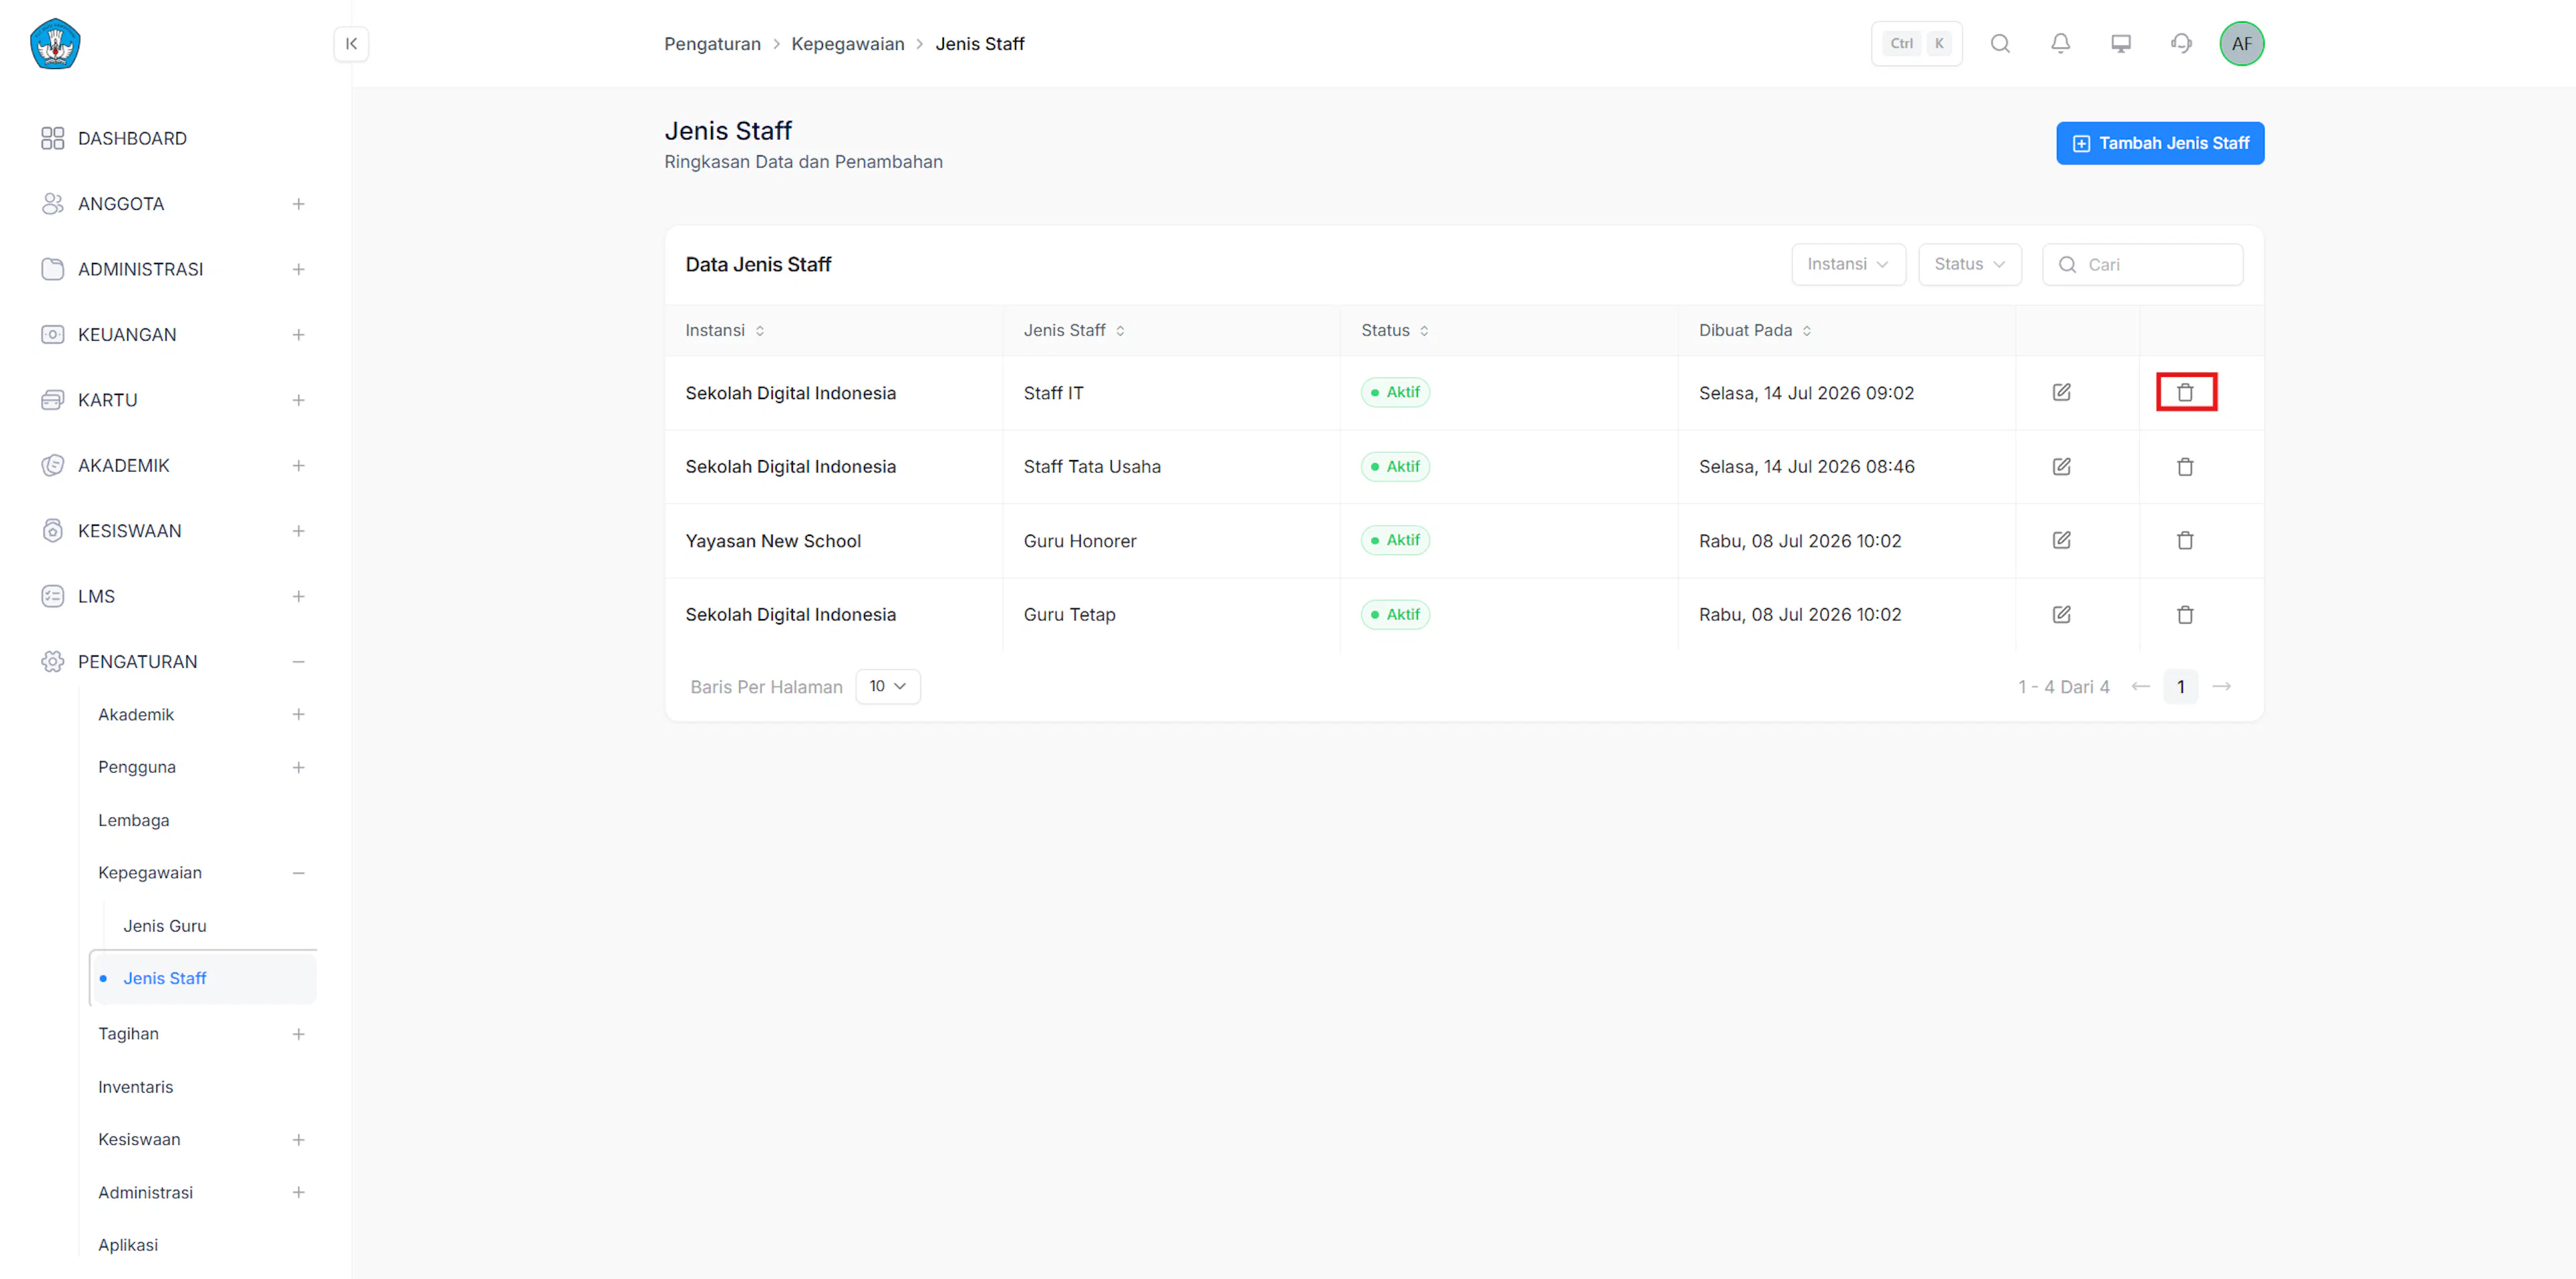This screenshot has width=2576, height=1279.
Task: Click the Dashboard grid icon
Action: pos(52,138)
